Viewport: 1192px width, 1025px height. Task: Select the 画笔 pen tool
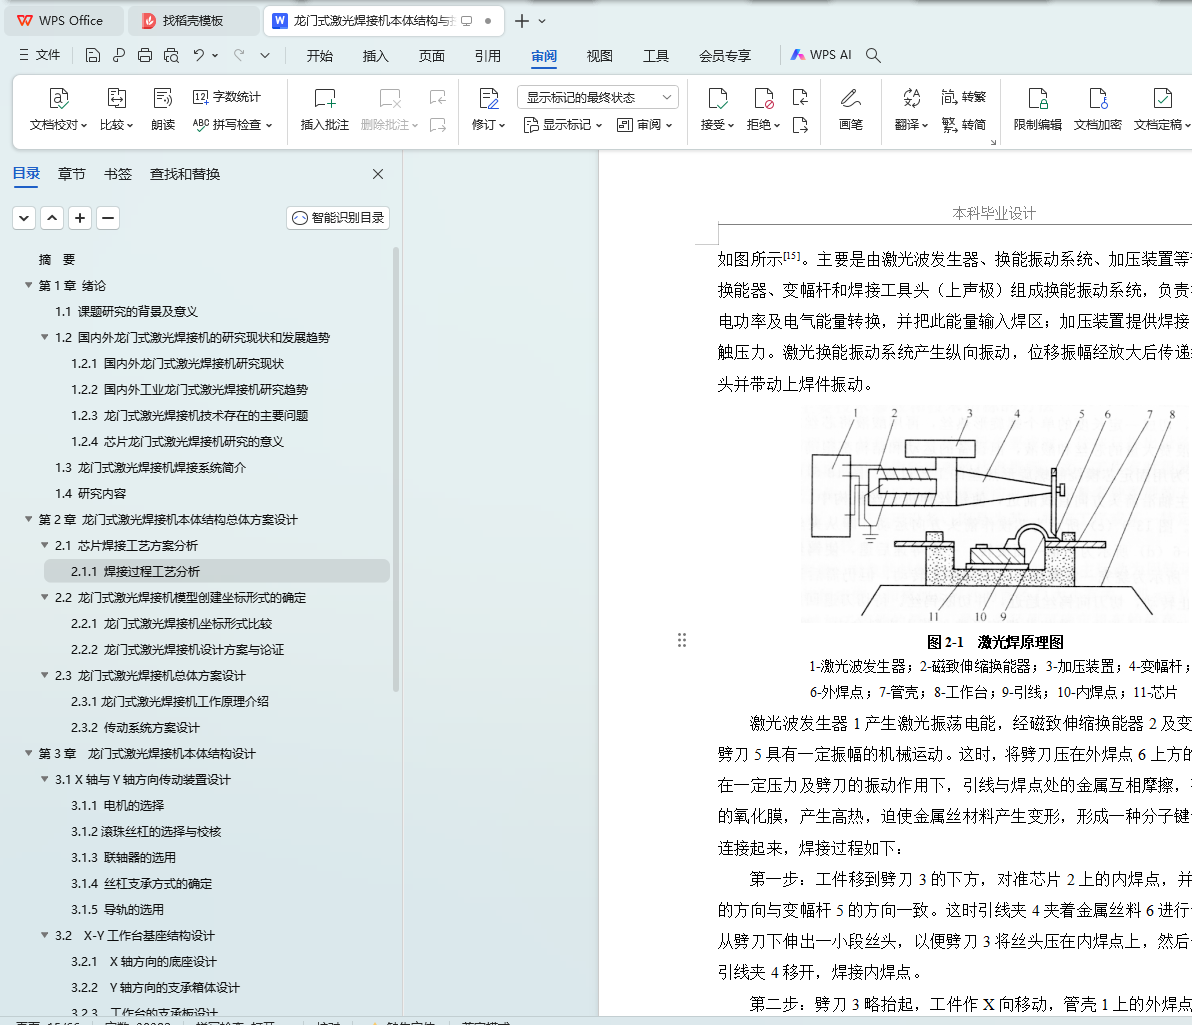[851, 109]
